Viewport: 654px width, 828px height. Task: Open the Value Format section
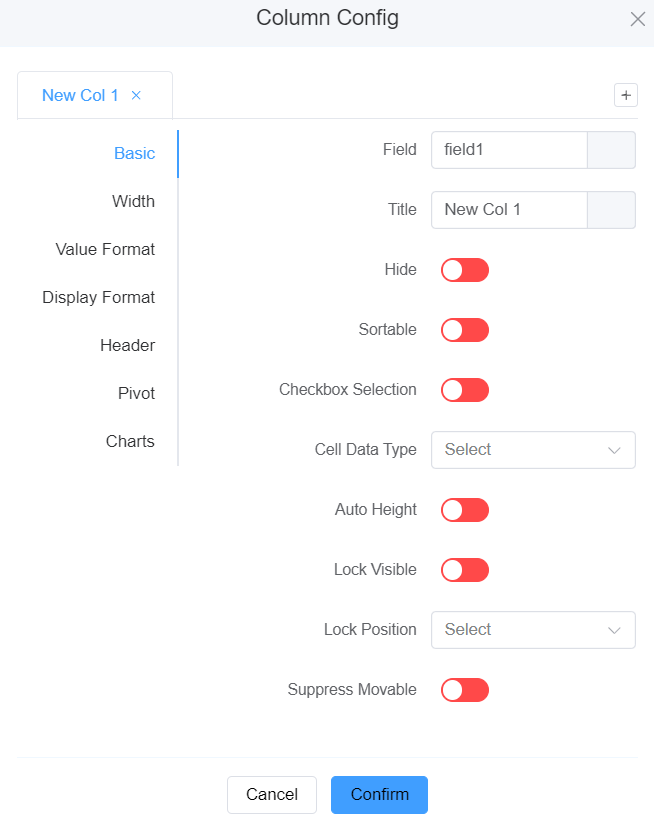[105, 250]
